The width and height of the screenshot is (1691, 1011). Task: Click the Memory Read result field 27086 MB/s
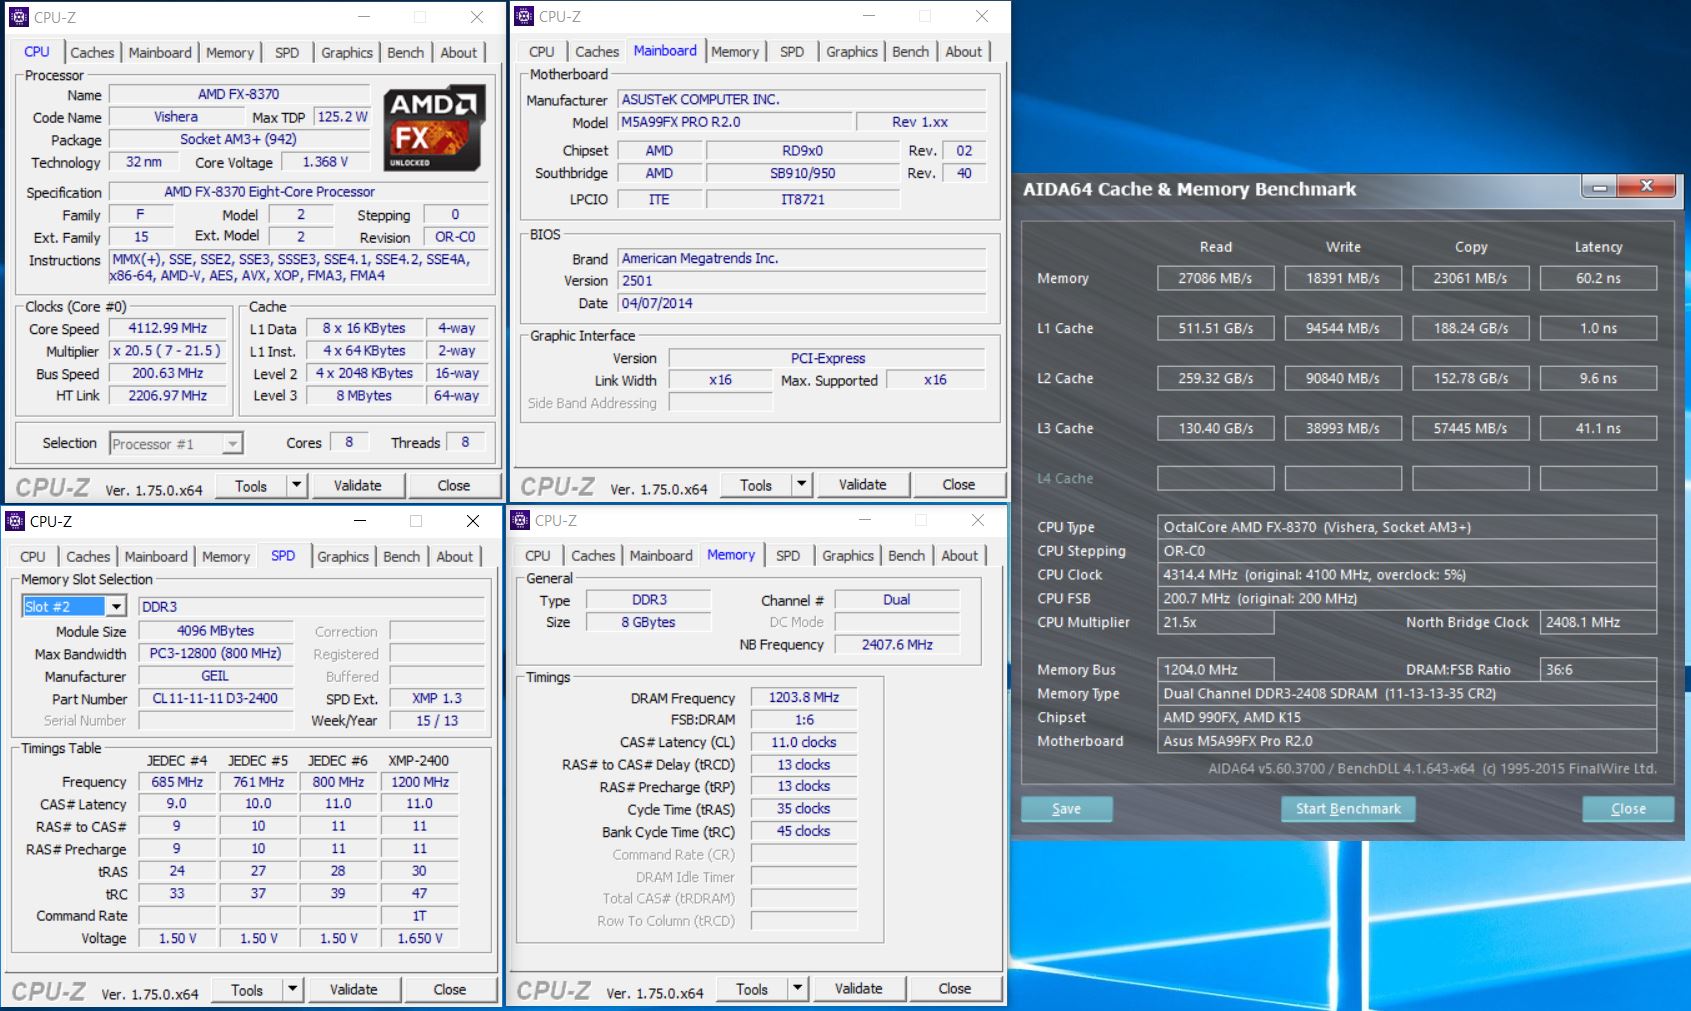click(1215, 279)
